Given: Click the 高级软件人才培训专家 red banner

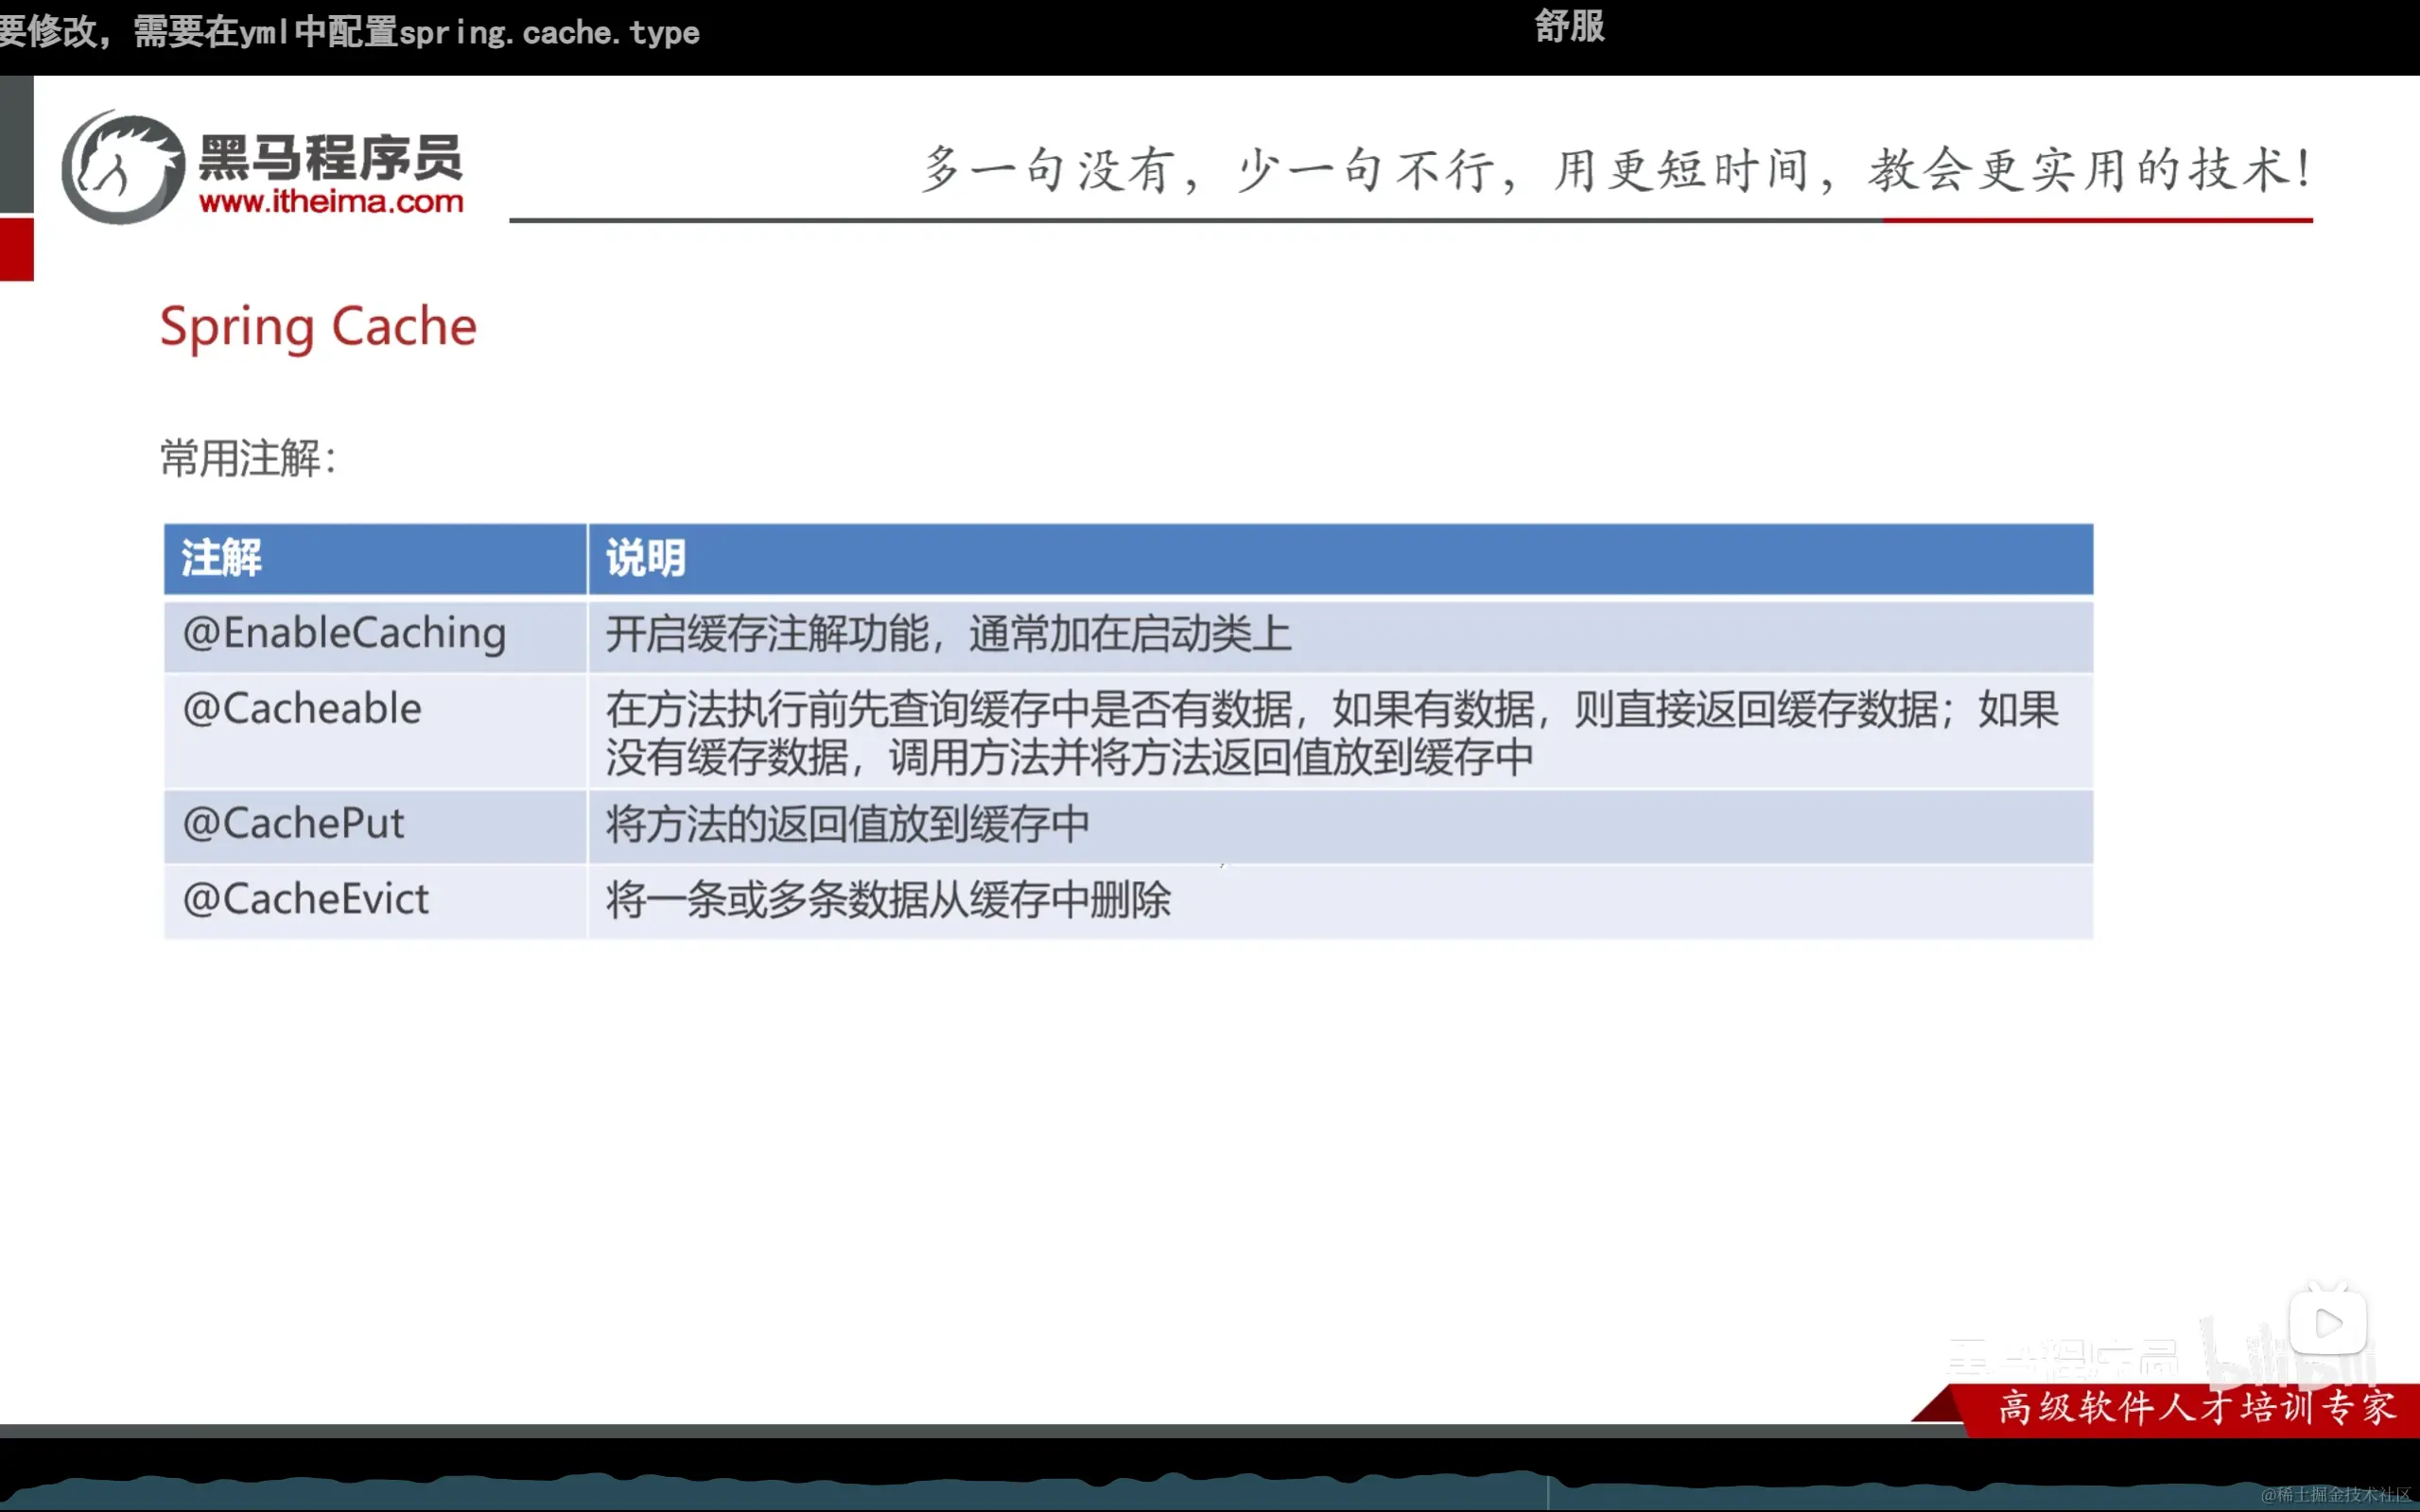Looking at the screenshot, I should pyautogui.click(x=2196, y=1408).
